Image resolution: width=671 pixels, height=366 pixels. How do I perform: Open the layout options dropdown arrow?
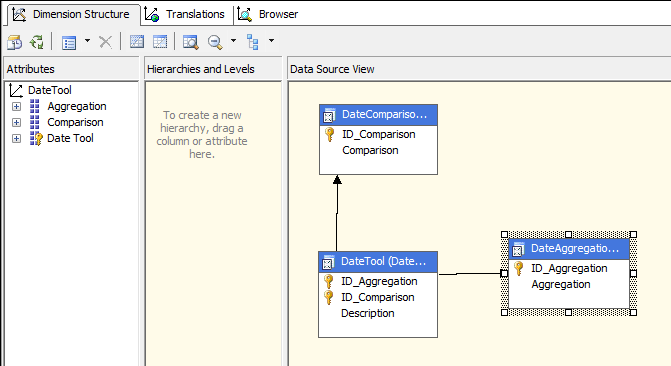tap(271, 41)
